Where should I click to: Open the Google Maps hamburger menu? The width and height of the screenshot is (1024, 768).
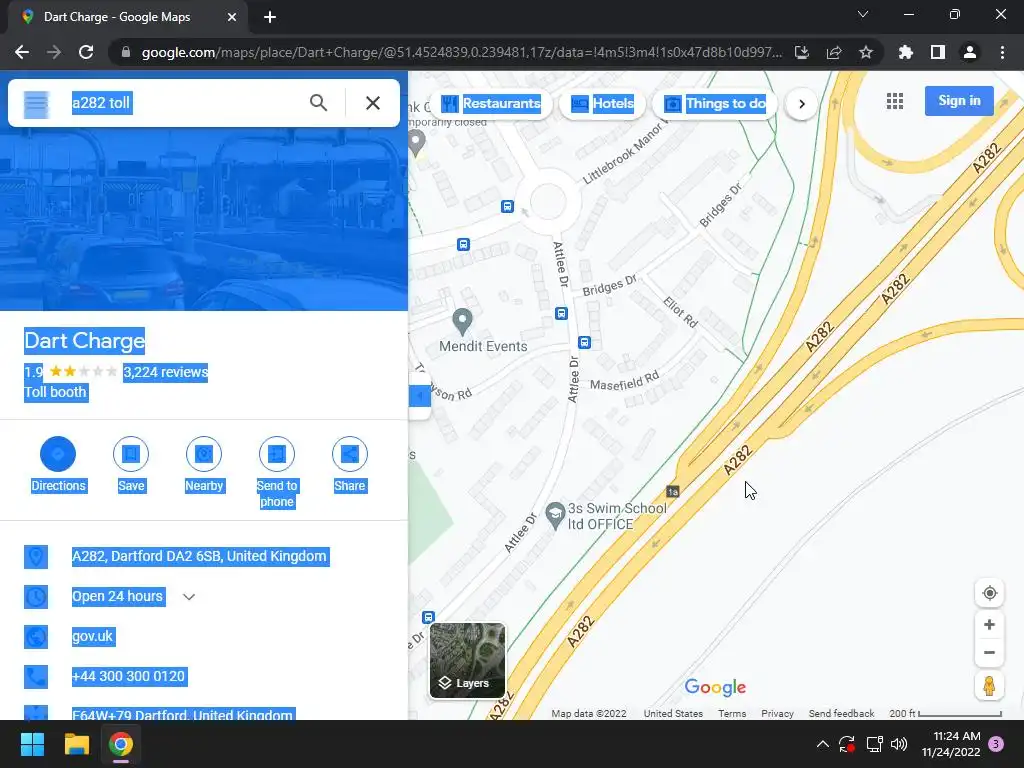[36, 103]
